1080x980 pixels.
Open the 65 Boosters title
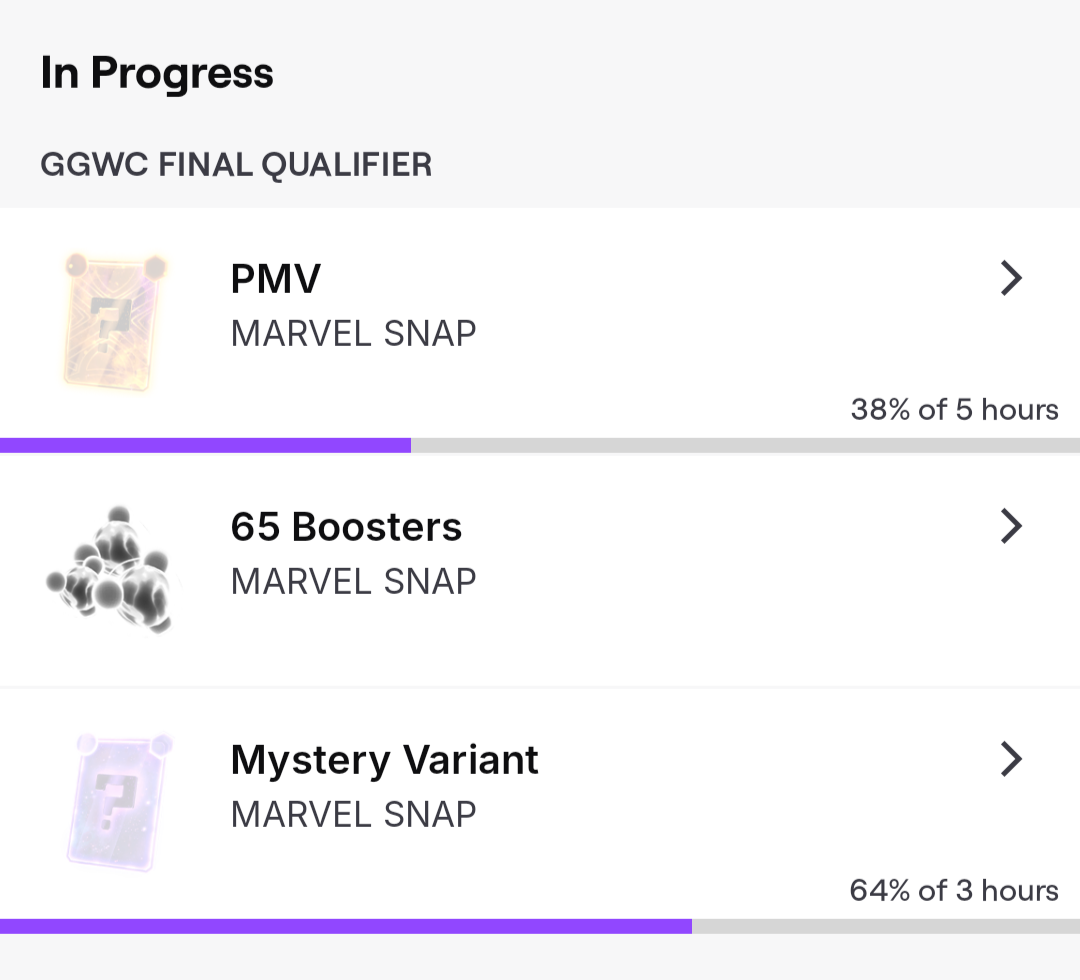346,527
